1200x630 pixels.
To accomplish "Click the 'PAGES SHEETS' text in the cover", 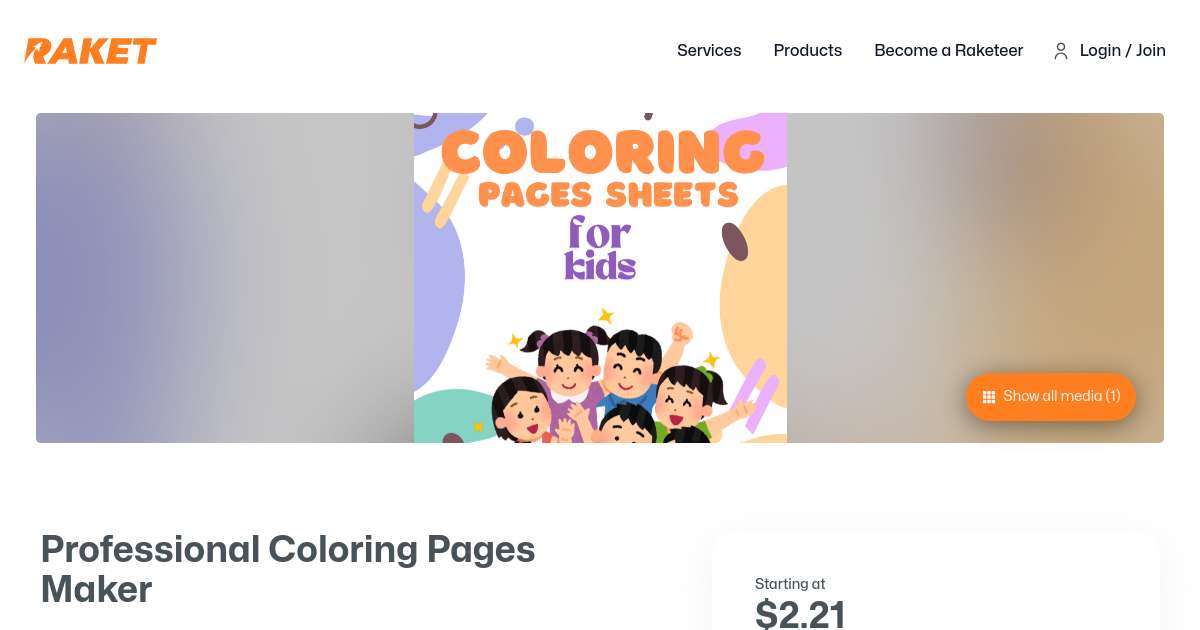I will (608, 193).
